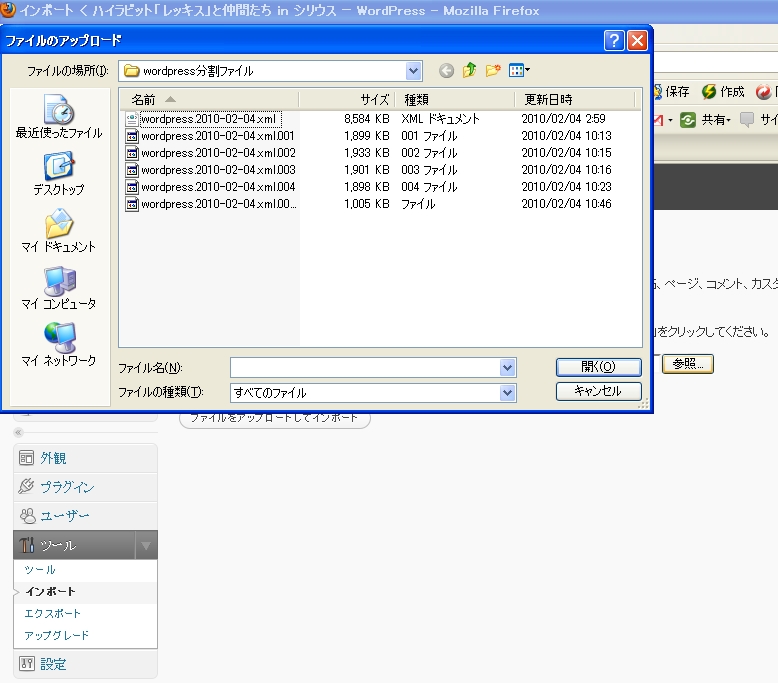Click the 設定 sidebar icon in WordPress
The height and width of the screenshot is (683, 778).
[26, 664]
